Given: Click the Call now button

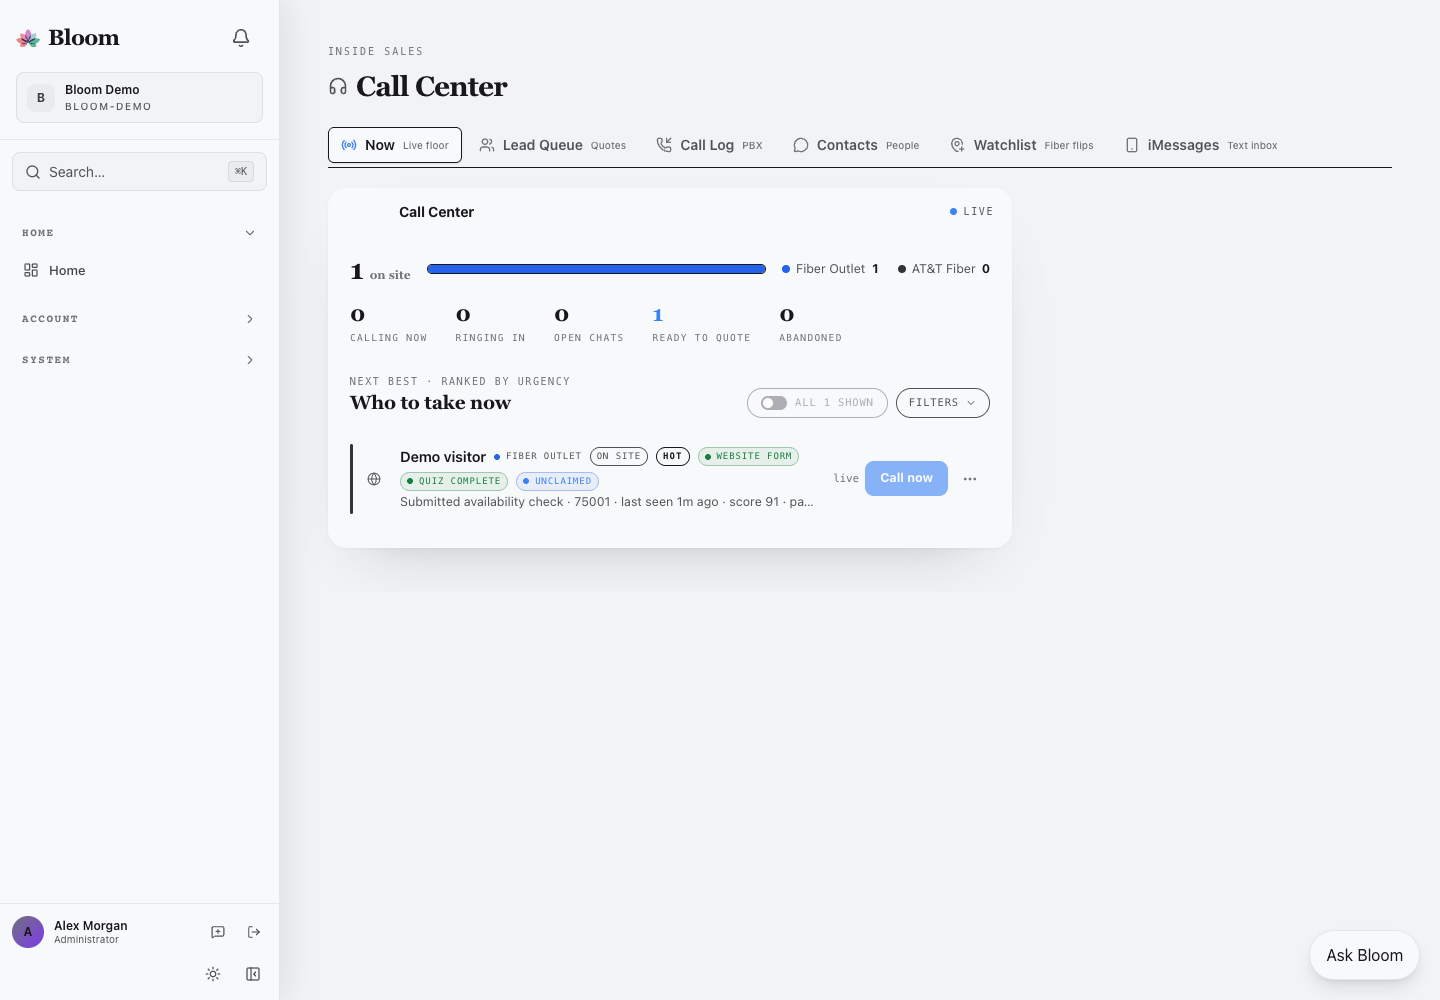Looking at the screenshot, I should [906, 478].
